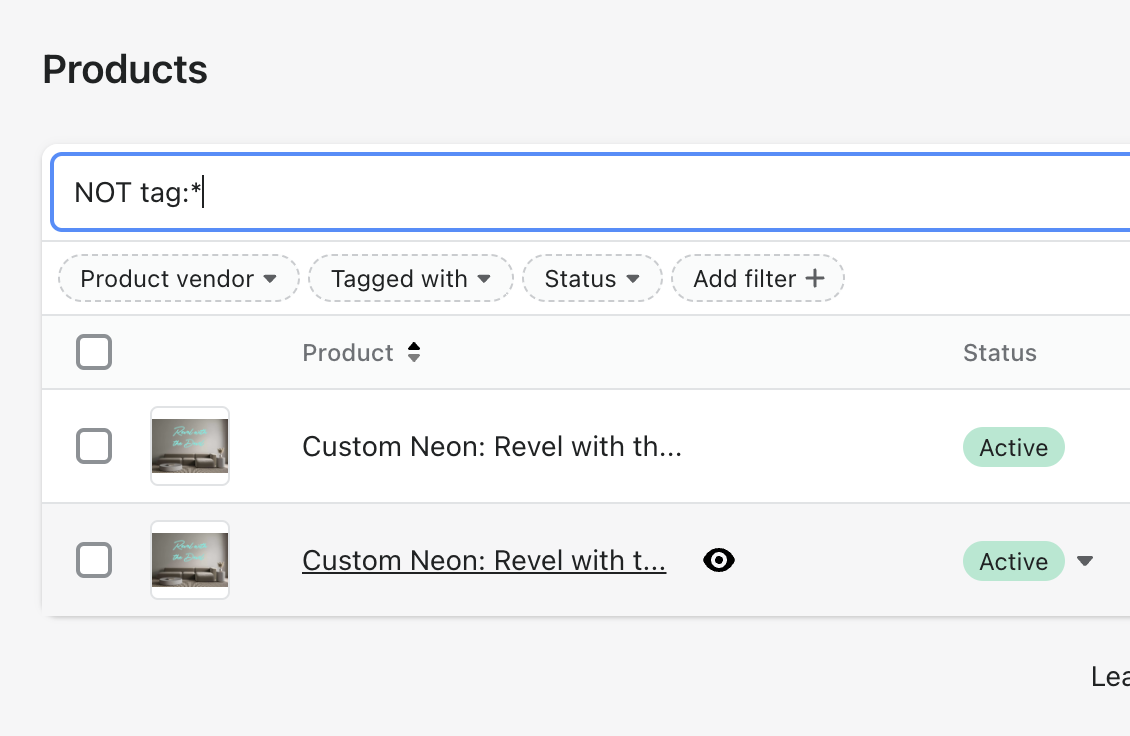Click the Product column header label

click(348, 353)
